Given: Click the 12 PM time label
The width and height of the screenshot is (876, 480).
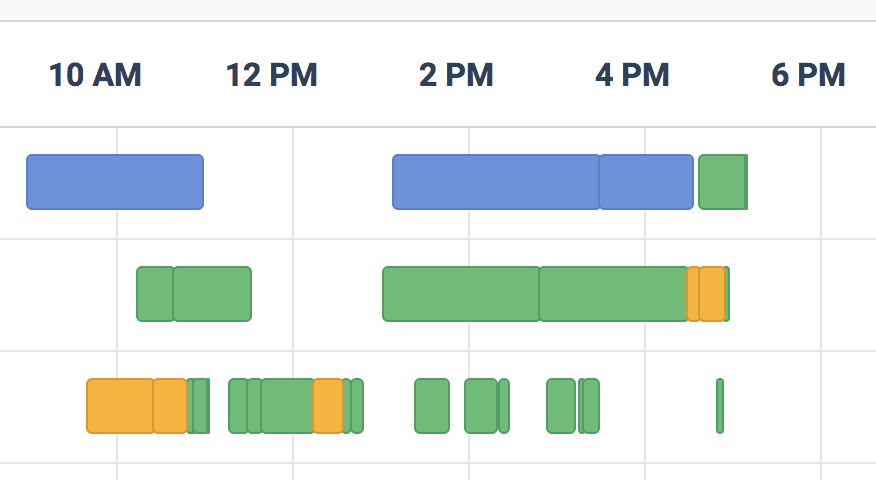Looking at the screenshot, I should coord(271,75).
